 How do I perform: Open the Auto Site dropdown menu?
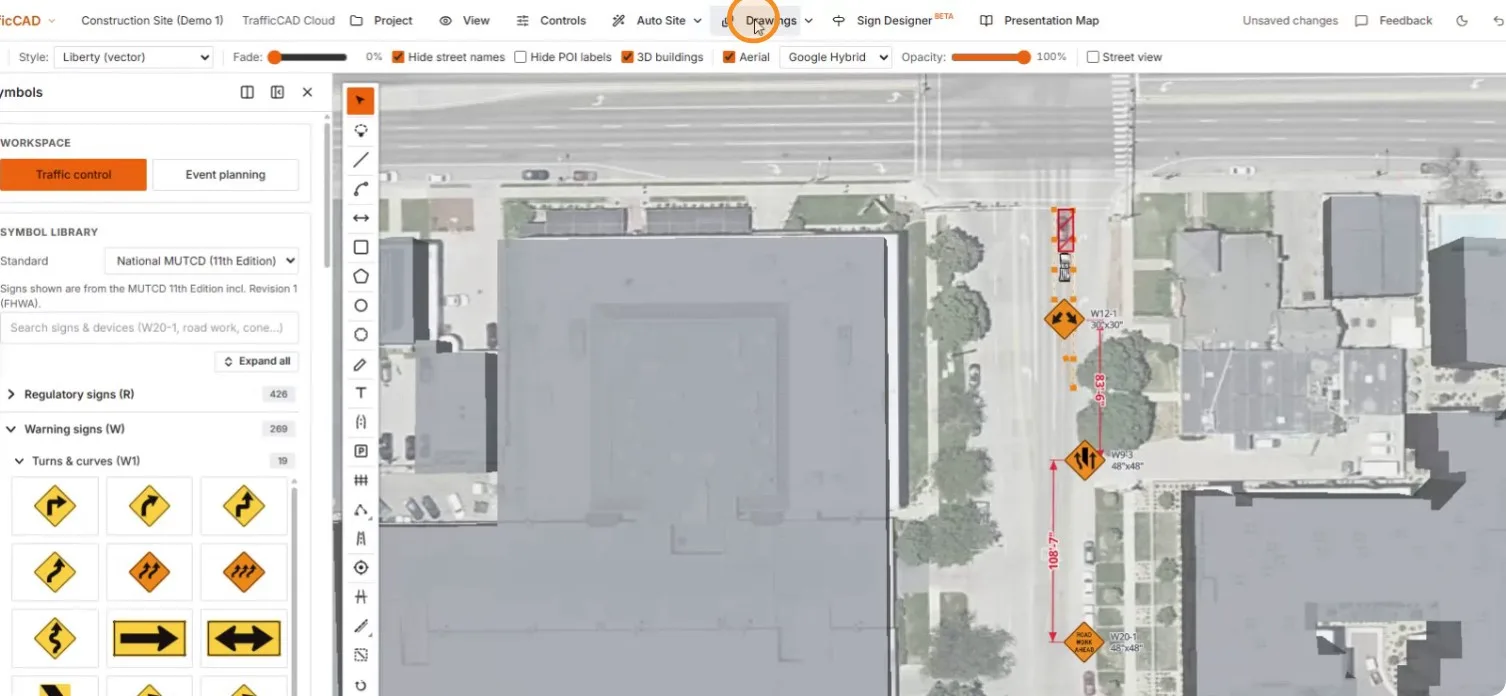[656, 20]
